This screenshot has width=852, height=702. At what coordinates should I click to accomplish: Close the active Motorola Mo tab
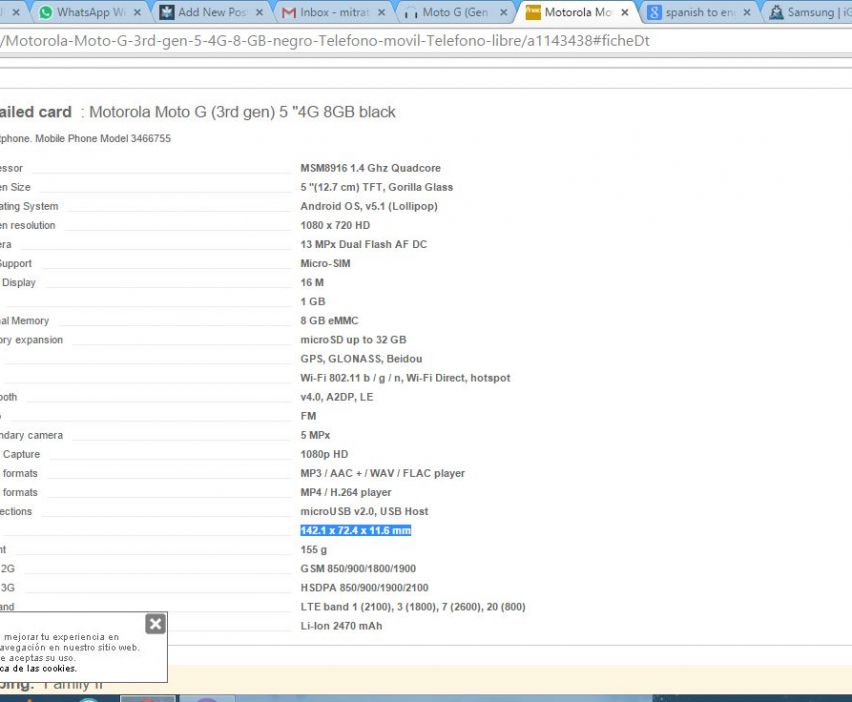625,13
